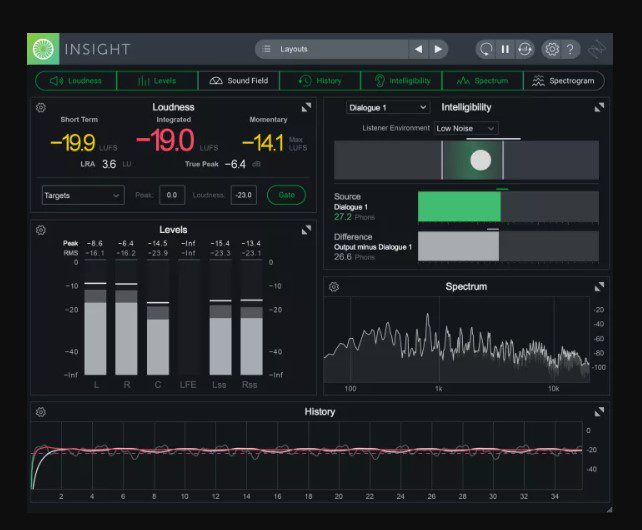642x530 pixels.
Task: Click the L channel level meter
Action: point(95,318)
